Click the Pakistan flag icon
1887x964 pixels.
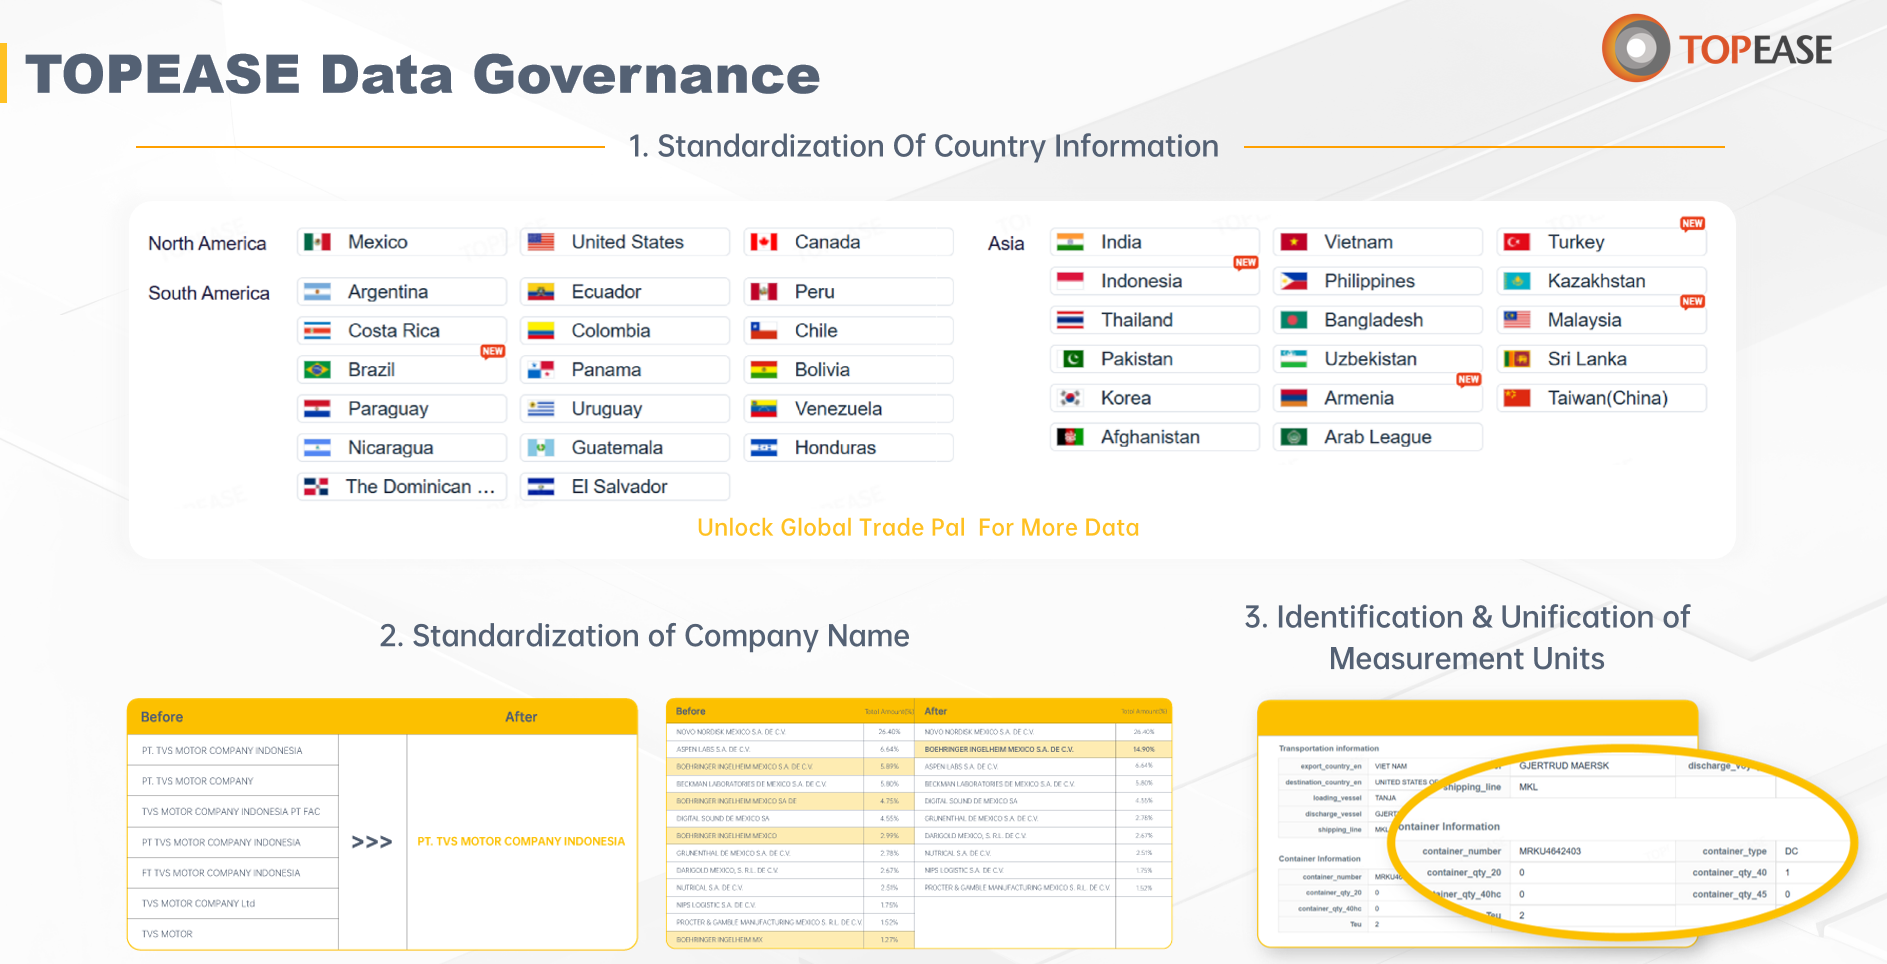1072,359
